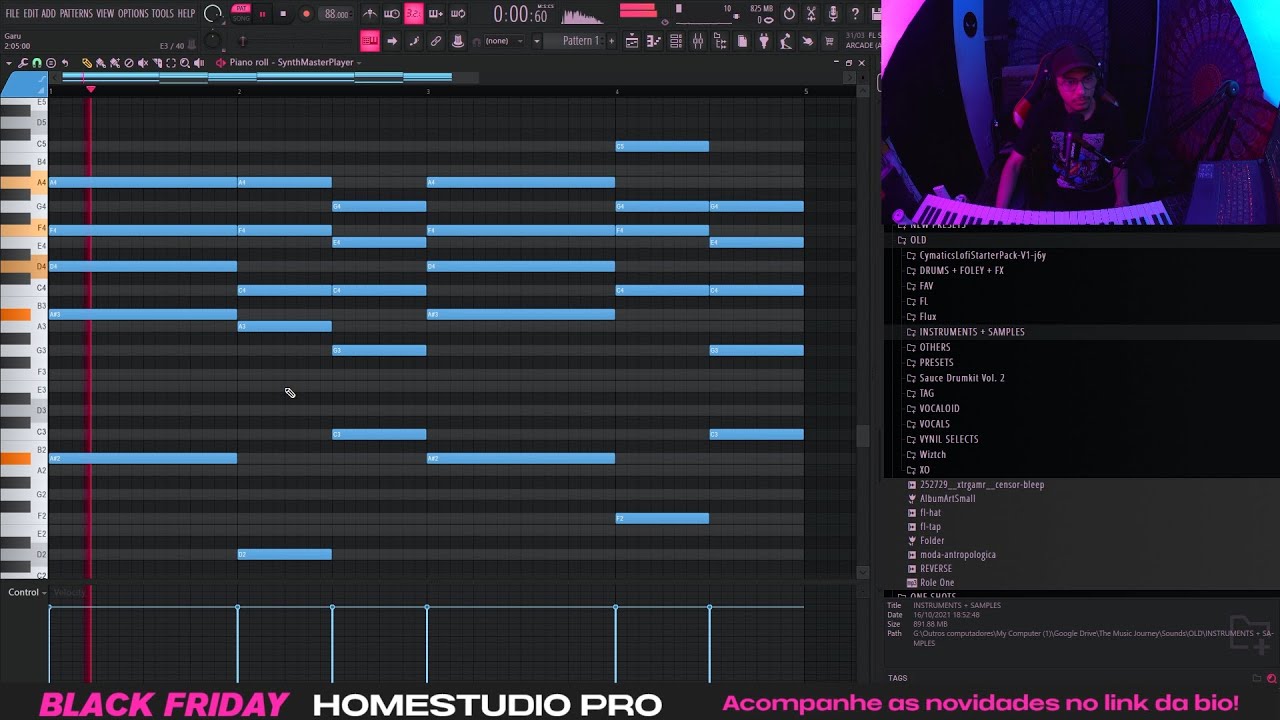Click the C5 note in piano roll
Screen dimensions: 1280x720
(662, 146)
